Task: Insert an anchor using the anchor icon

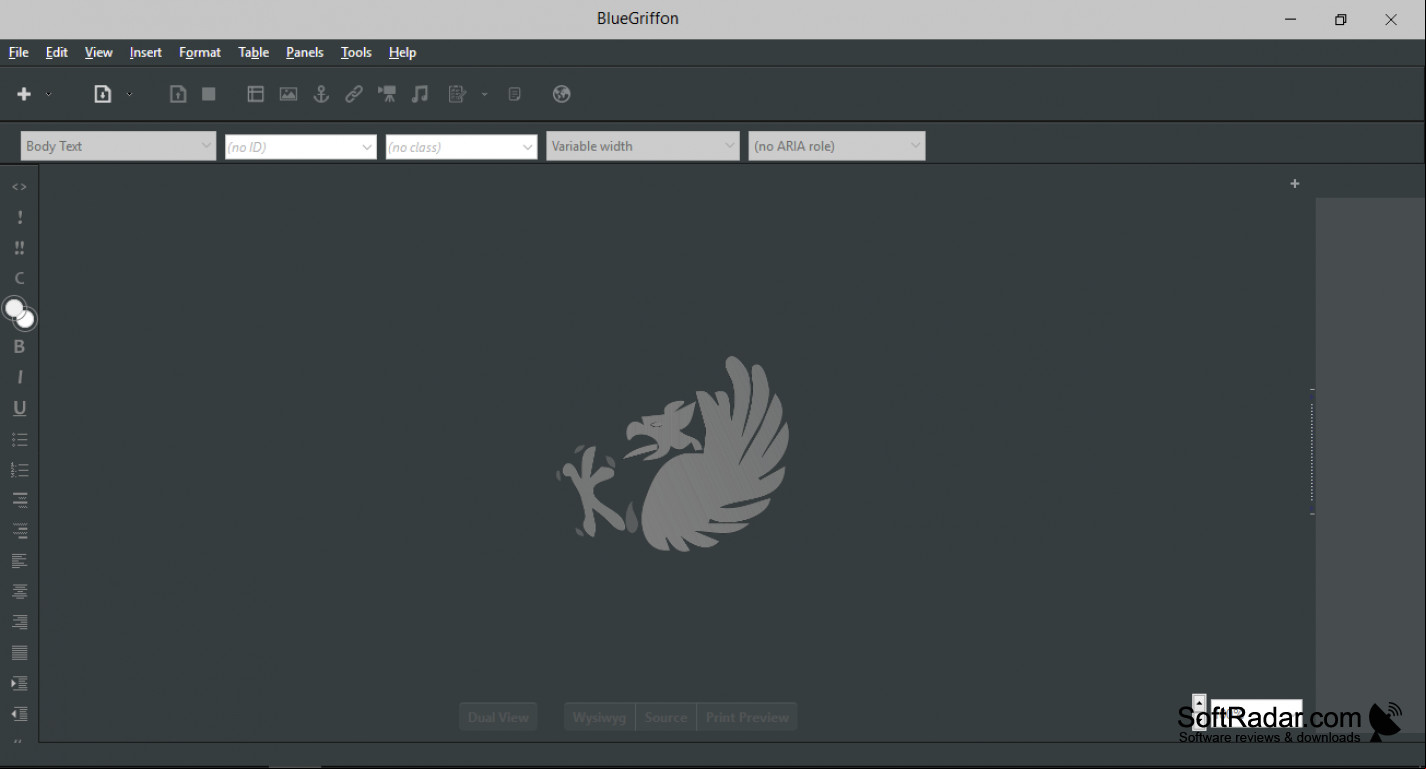Action: pos(321,94)
